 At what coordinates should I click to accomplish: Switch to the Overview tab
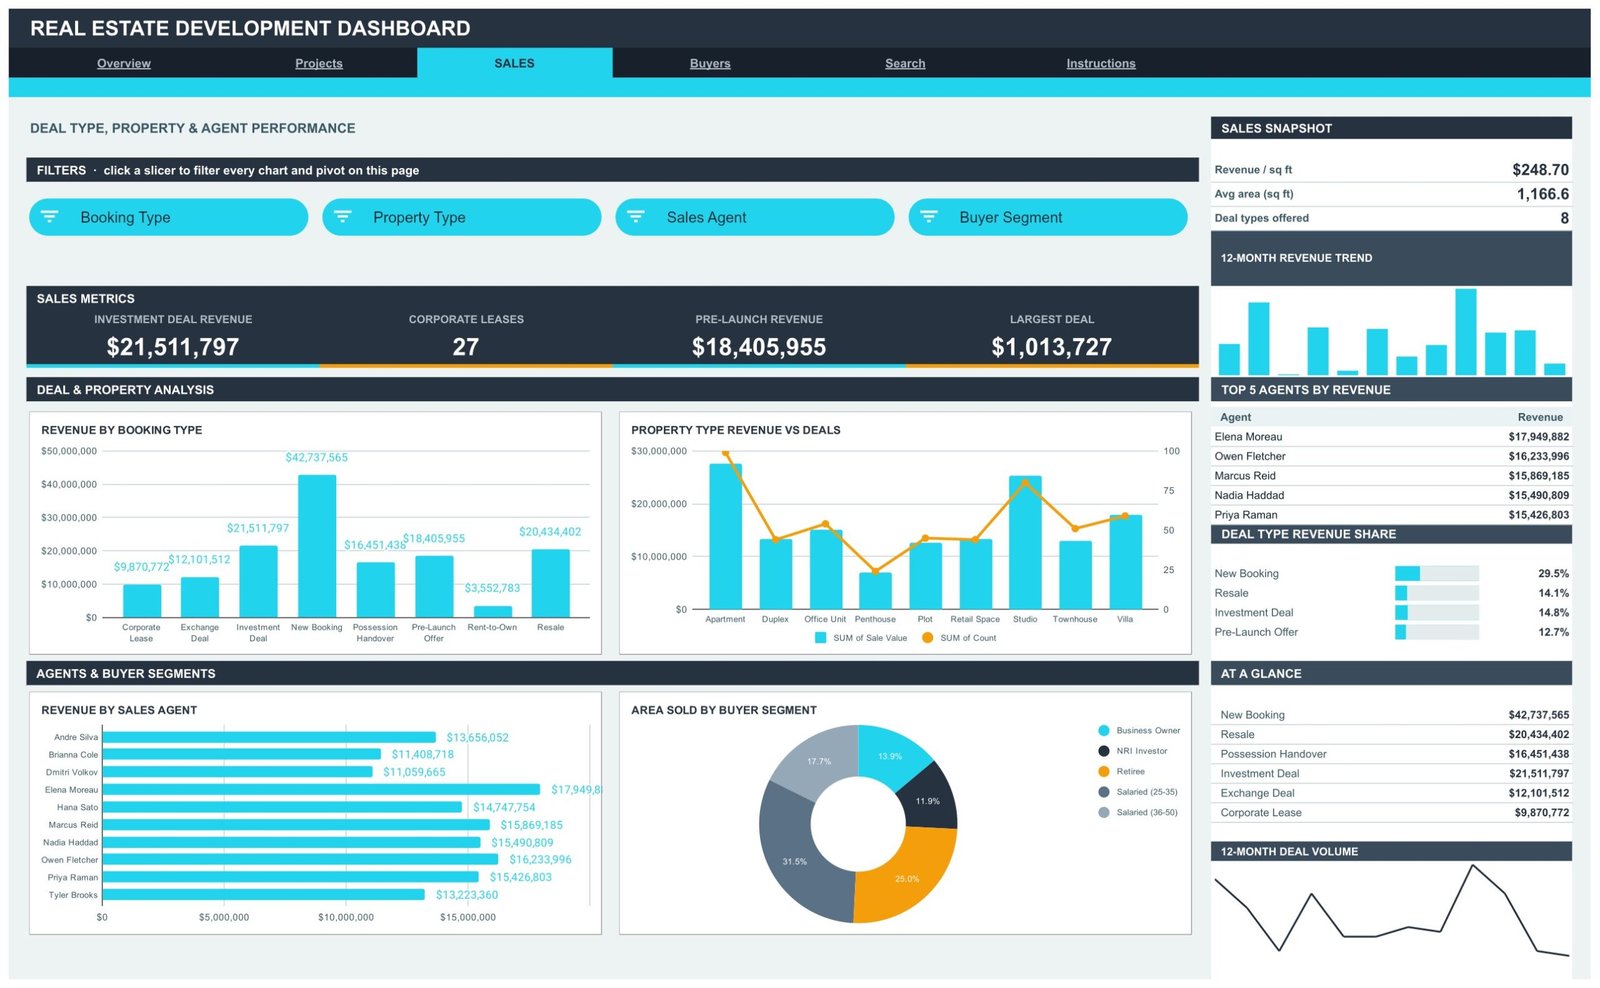point(124,63)
